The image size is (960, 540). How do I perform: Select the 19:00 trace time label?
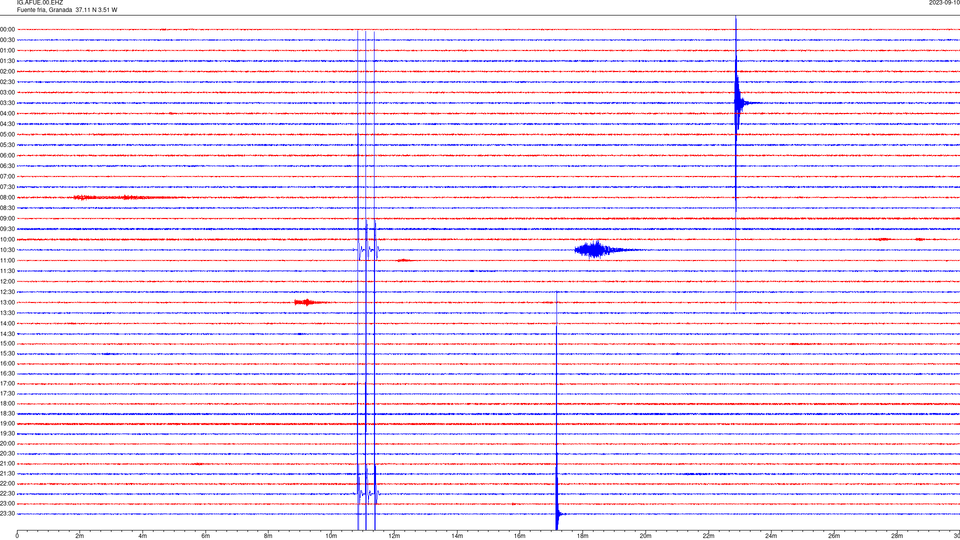[7, 424]
